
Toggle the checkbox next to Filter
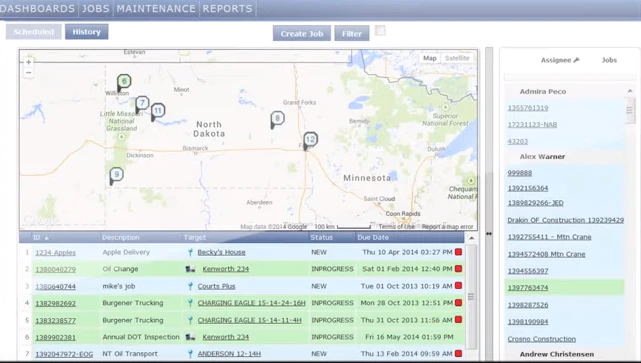pos(380,31)
